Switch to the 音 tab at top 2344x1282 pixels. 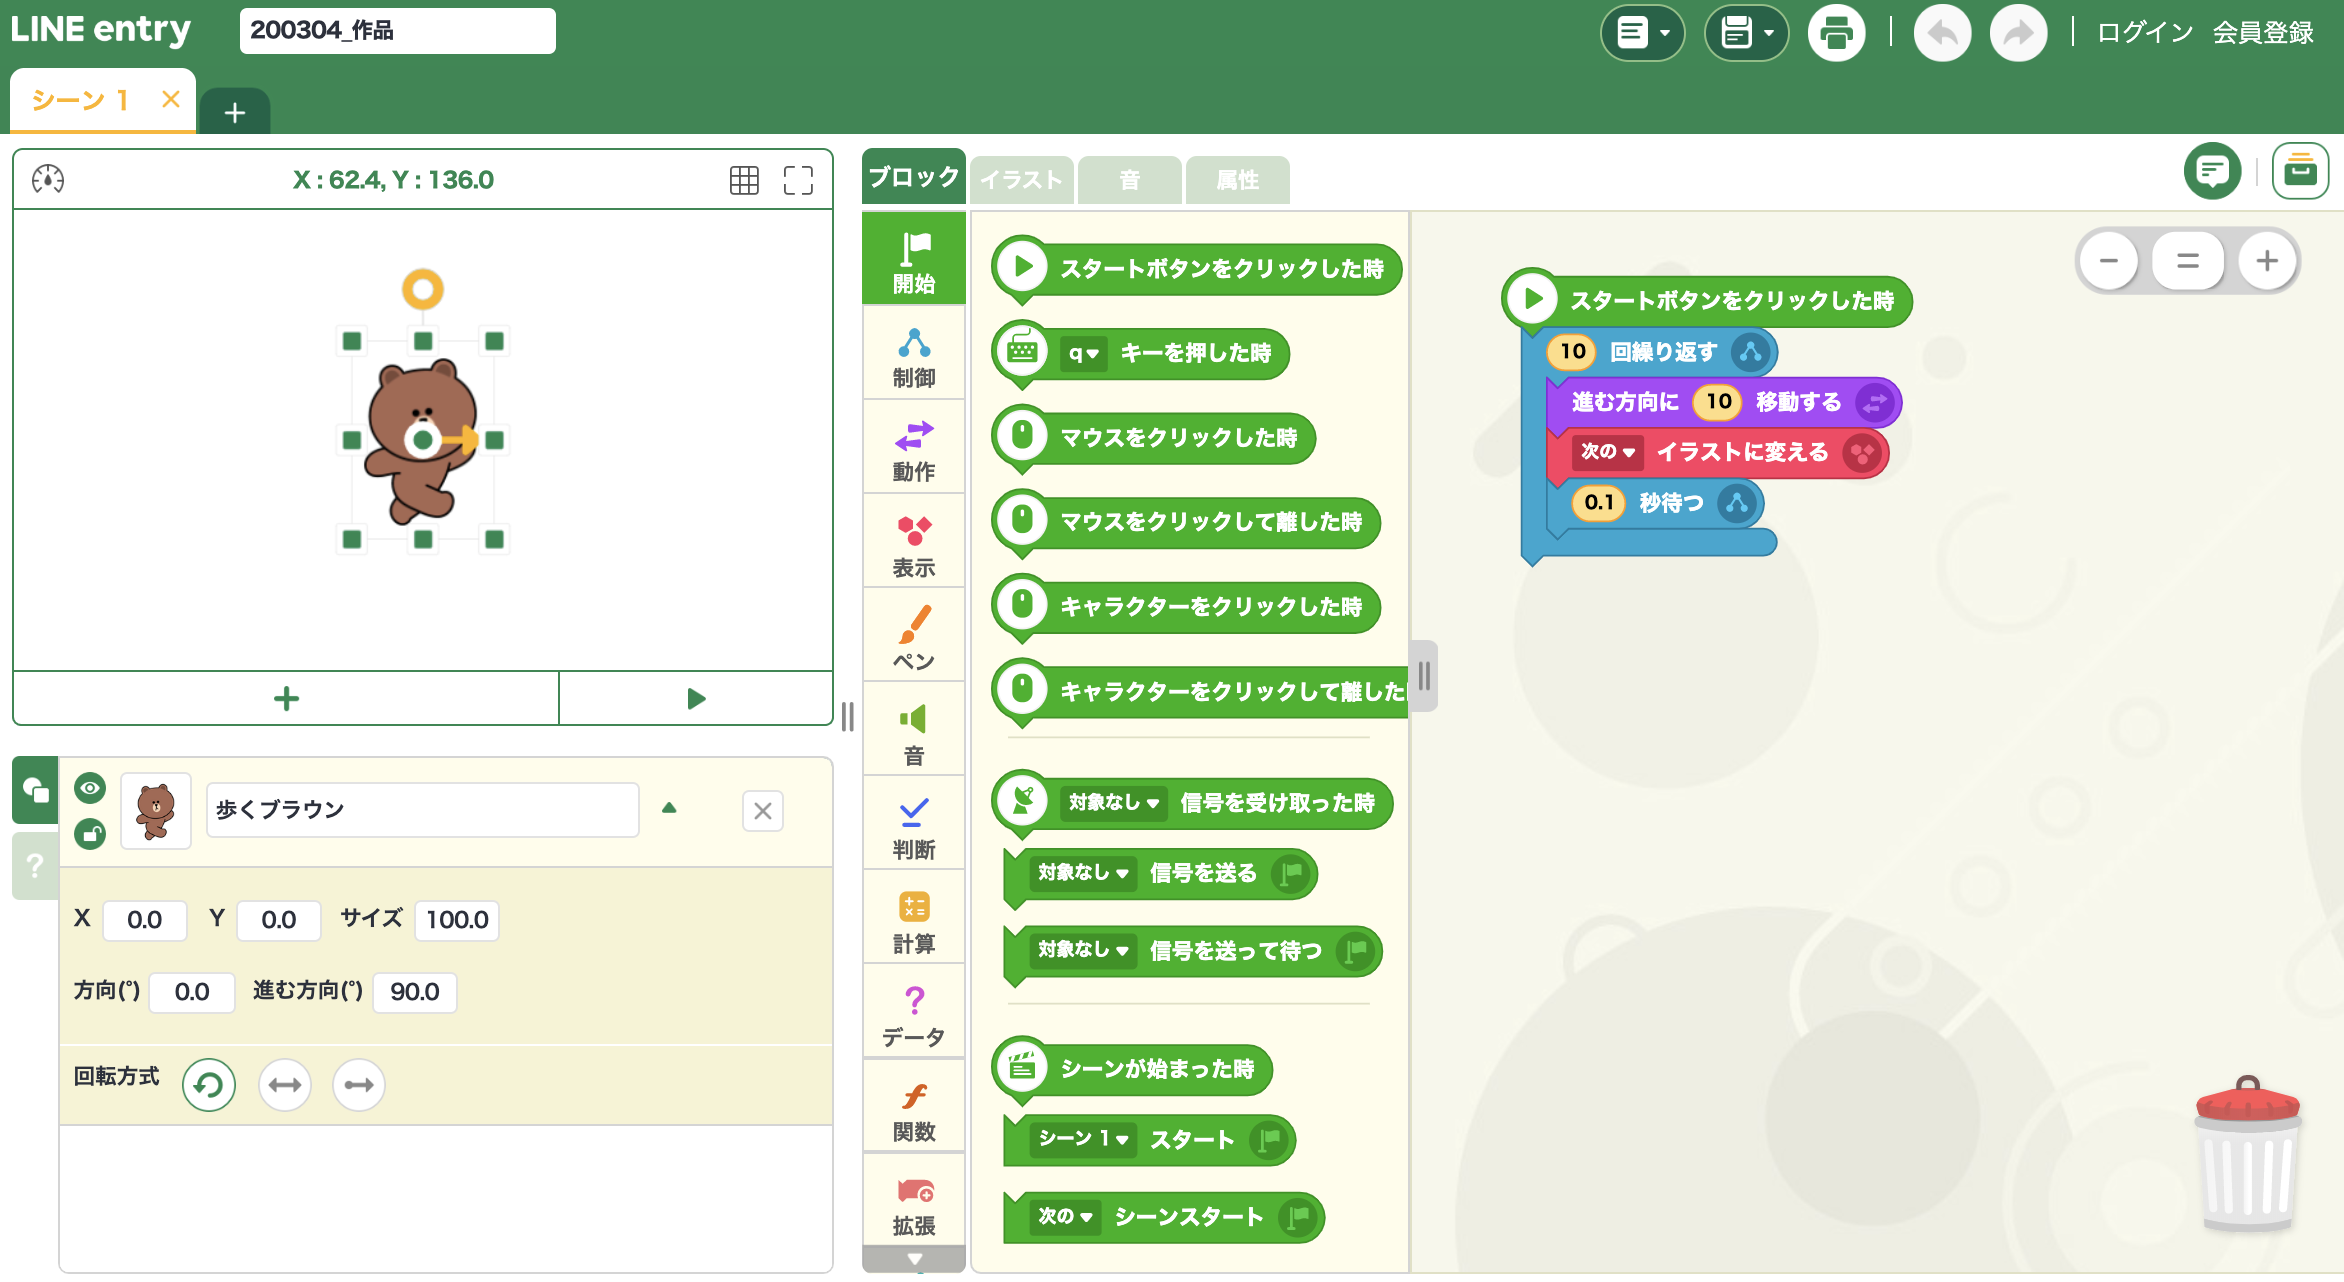1130,180
